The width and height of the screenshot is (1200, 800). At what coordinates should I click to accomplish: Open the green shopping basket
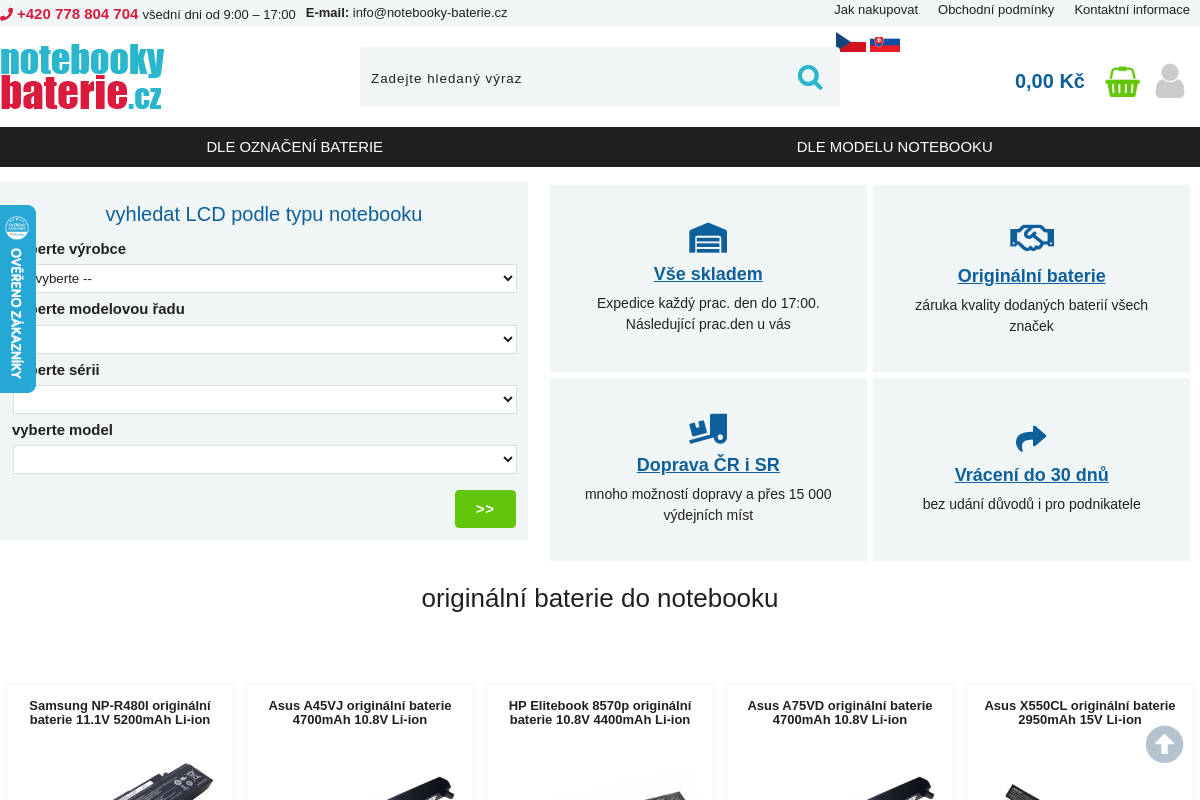pos(1122,81)
